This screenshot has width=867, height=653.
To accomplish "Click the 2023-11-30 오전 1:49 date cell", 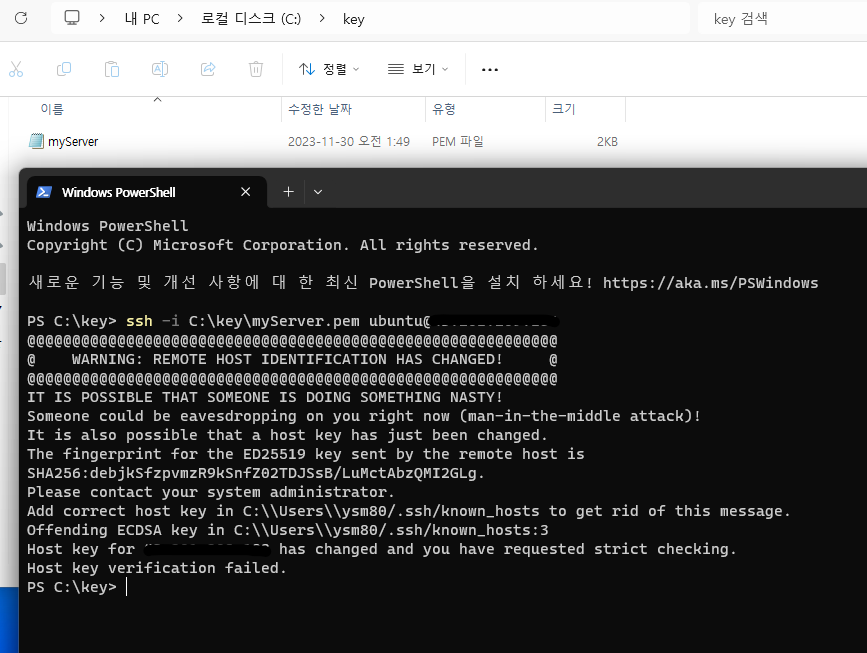I will [349, 142].
